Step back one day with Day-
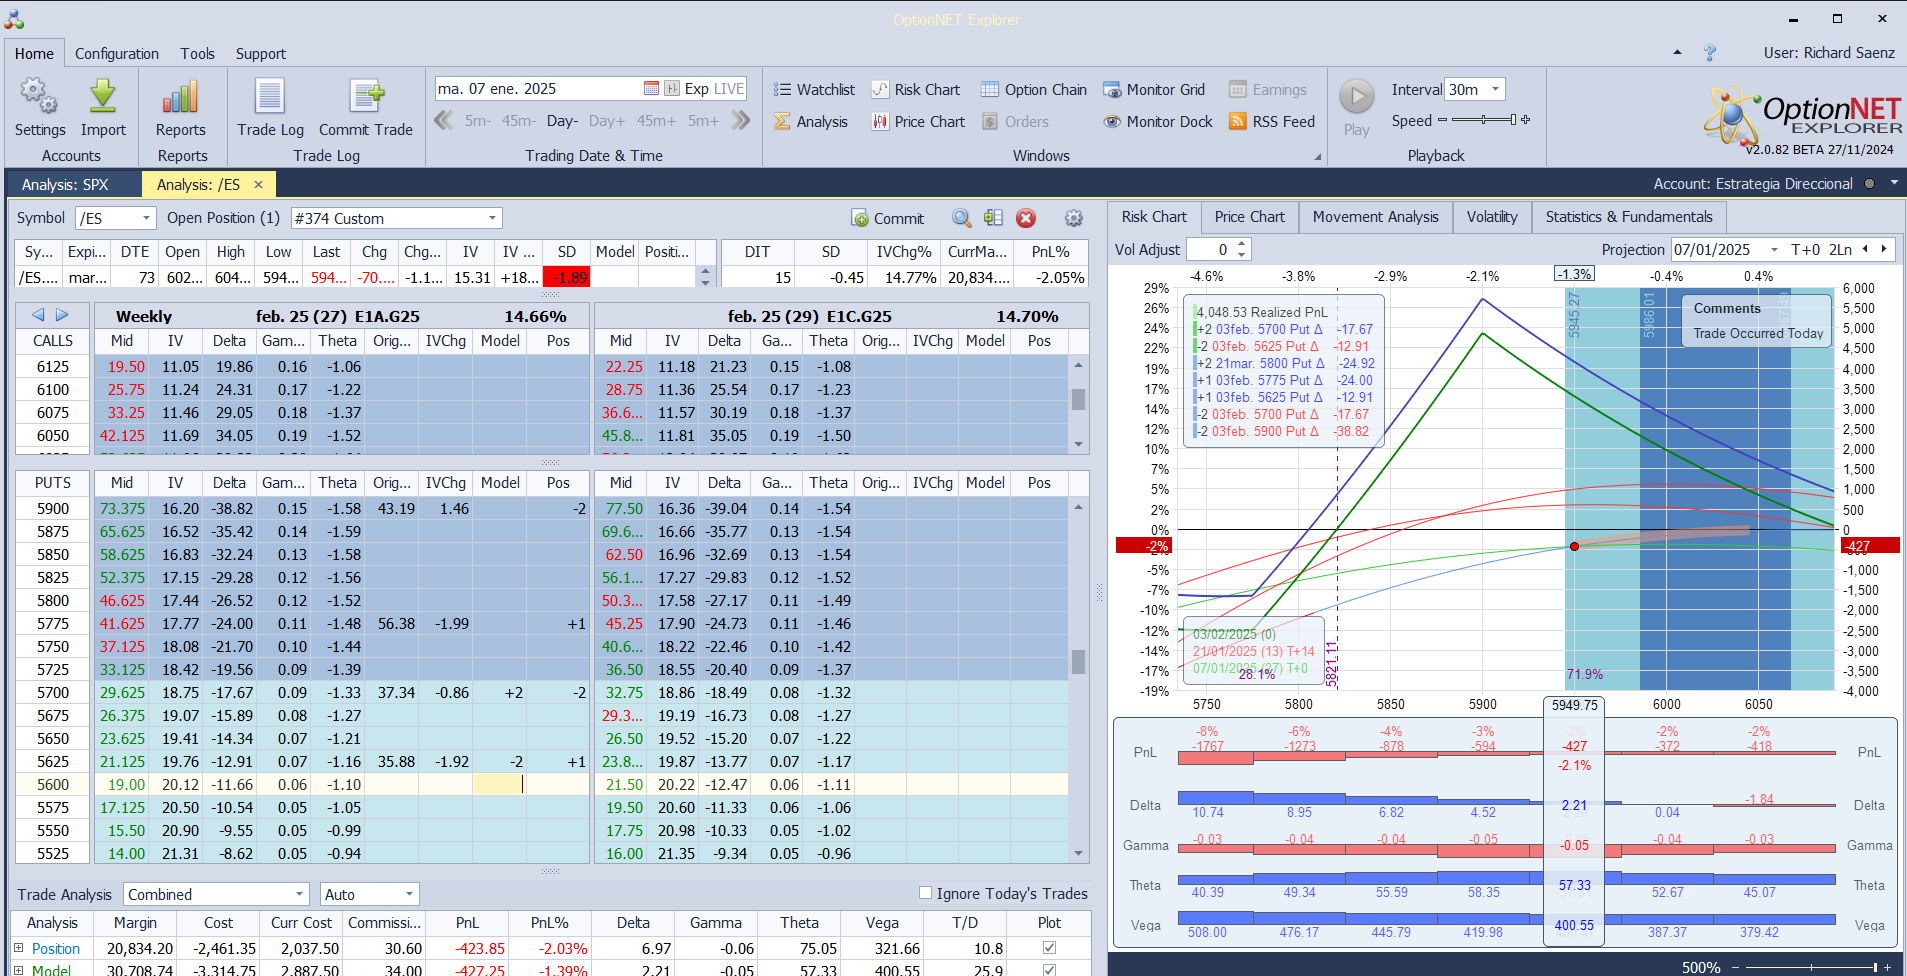 (x=562, y=121)
